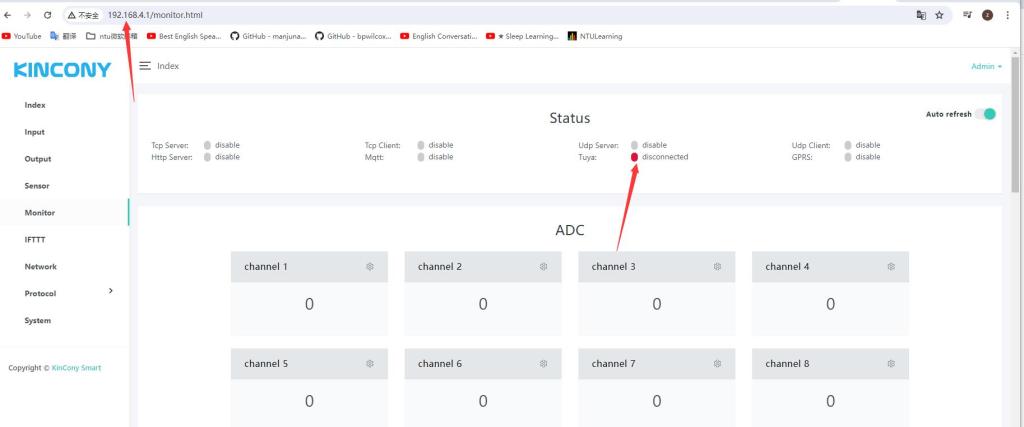Screen dimensions: 1024x427
Task: Click the KinCony Smart copyright link
Action: [x=76, y=368]
